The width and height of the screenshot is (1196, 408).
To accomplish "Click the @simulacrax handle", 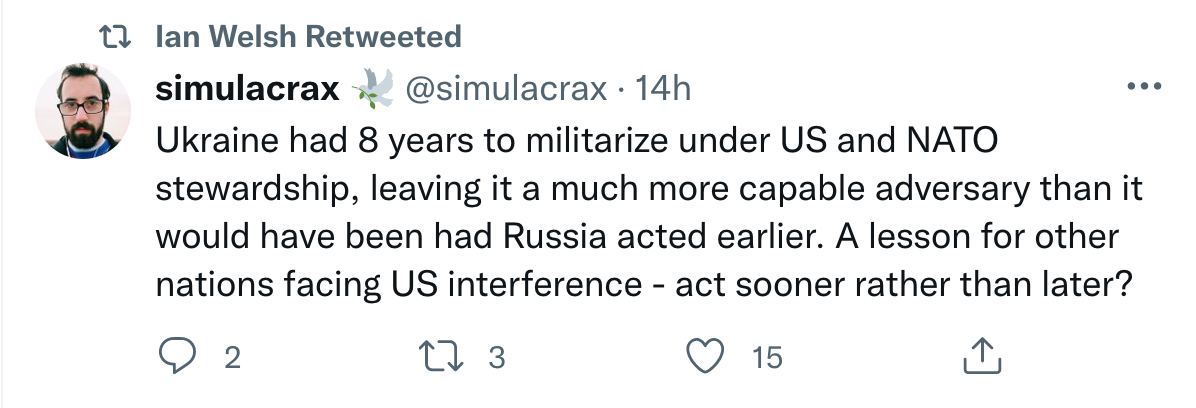I will click(x=505, y=89).
